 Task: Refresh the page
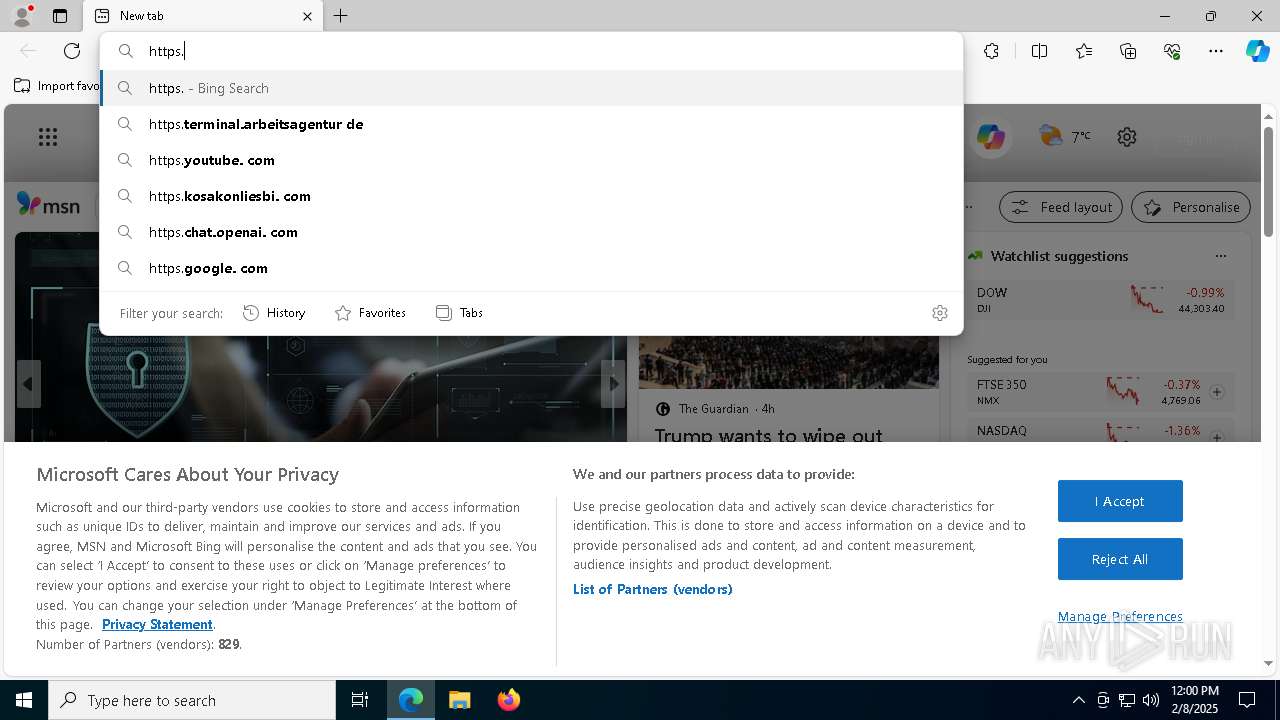tap(72, 51)
